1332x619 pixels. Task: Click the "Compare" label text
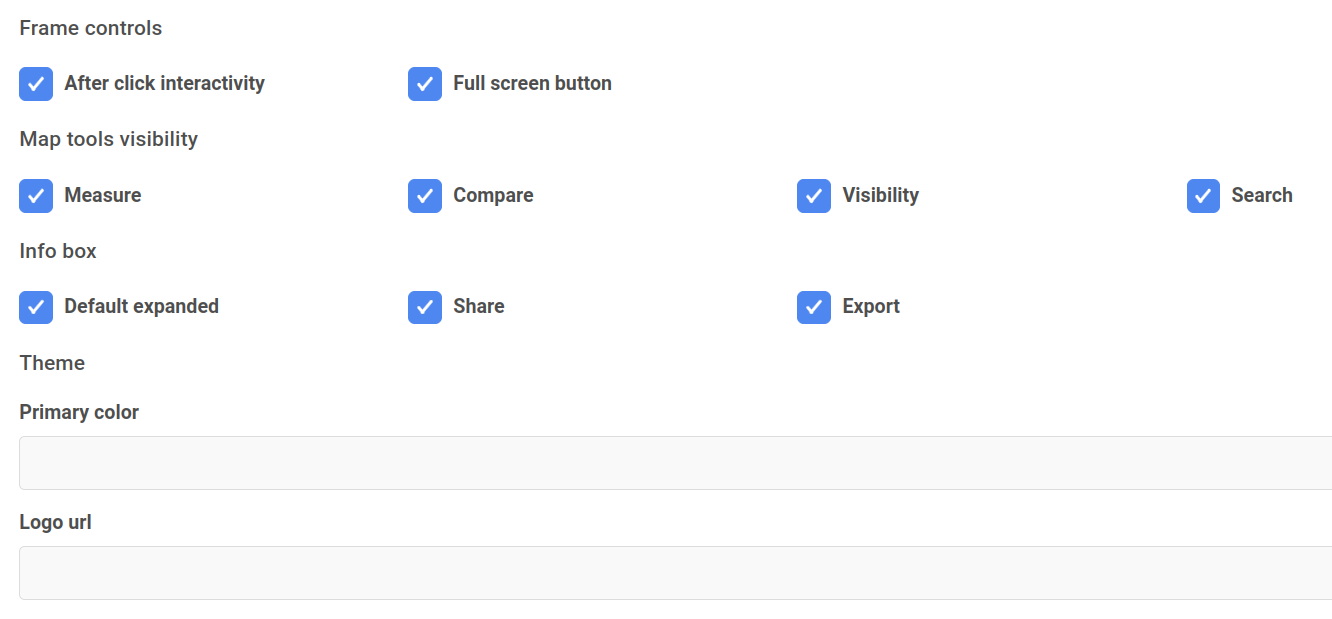[493, 196]
